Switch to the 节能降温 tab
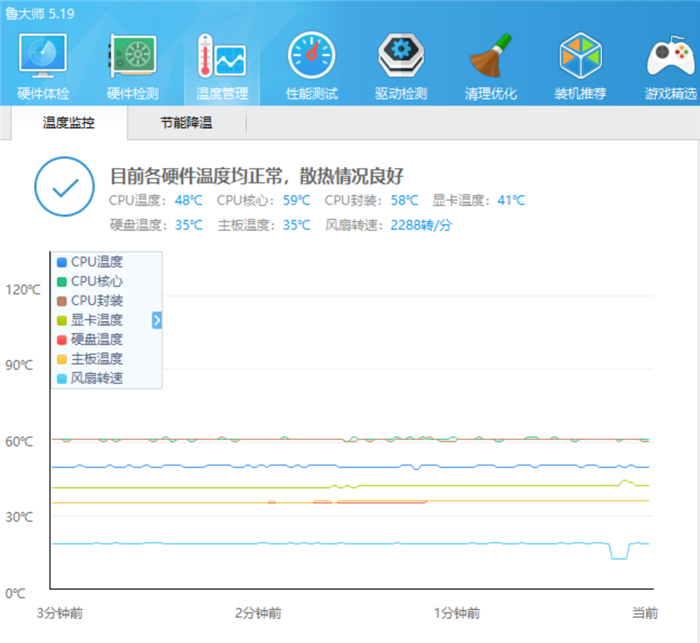The image size is (700, 643). tap(186, 124)
